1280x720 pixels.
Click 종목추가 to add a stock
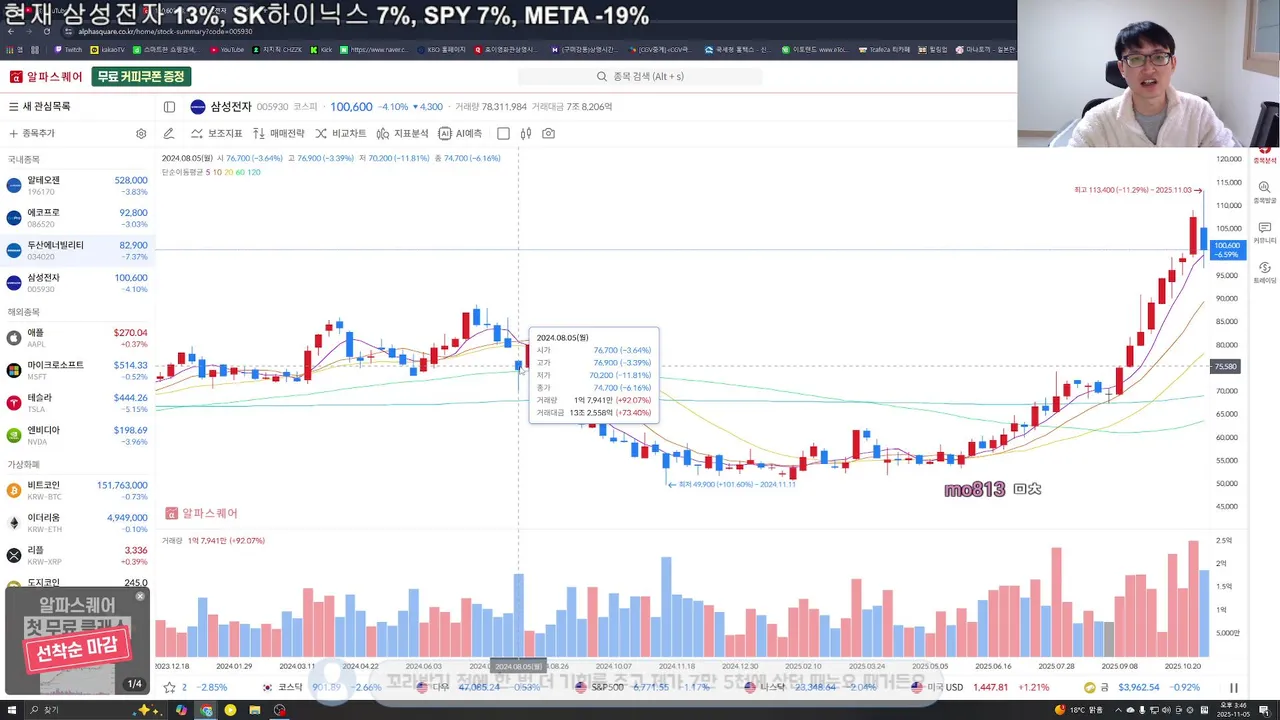32,133
